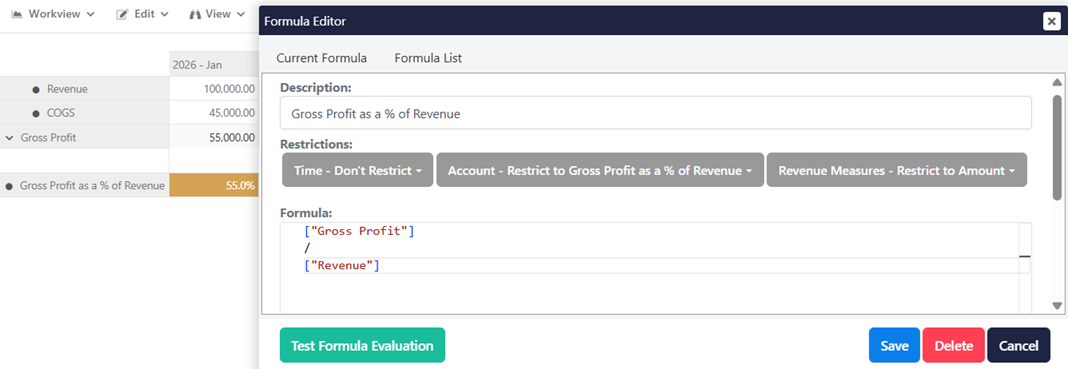Select the Revenue row label
This screenshot has height=369, width=1068.
[67, 89]
